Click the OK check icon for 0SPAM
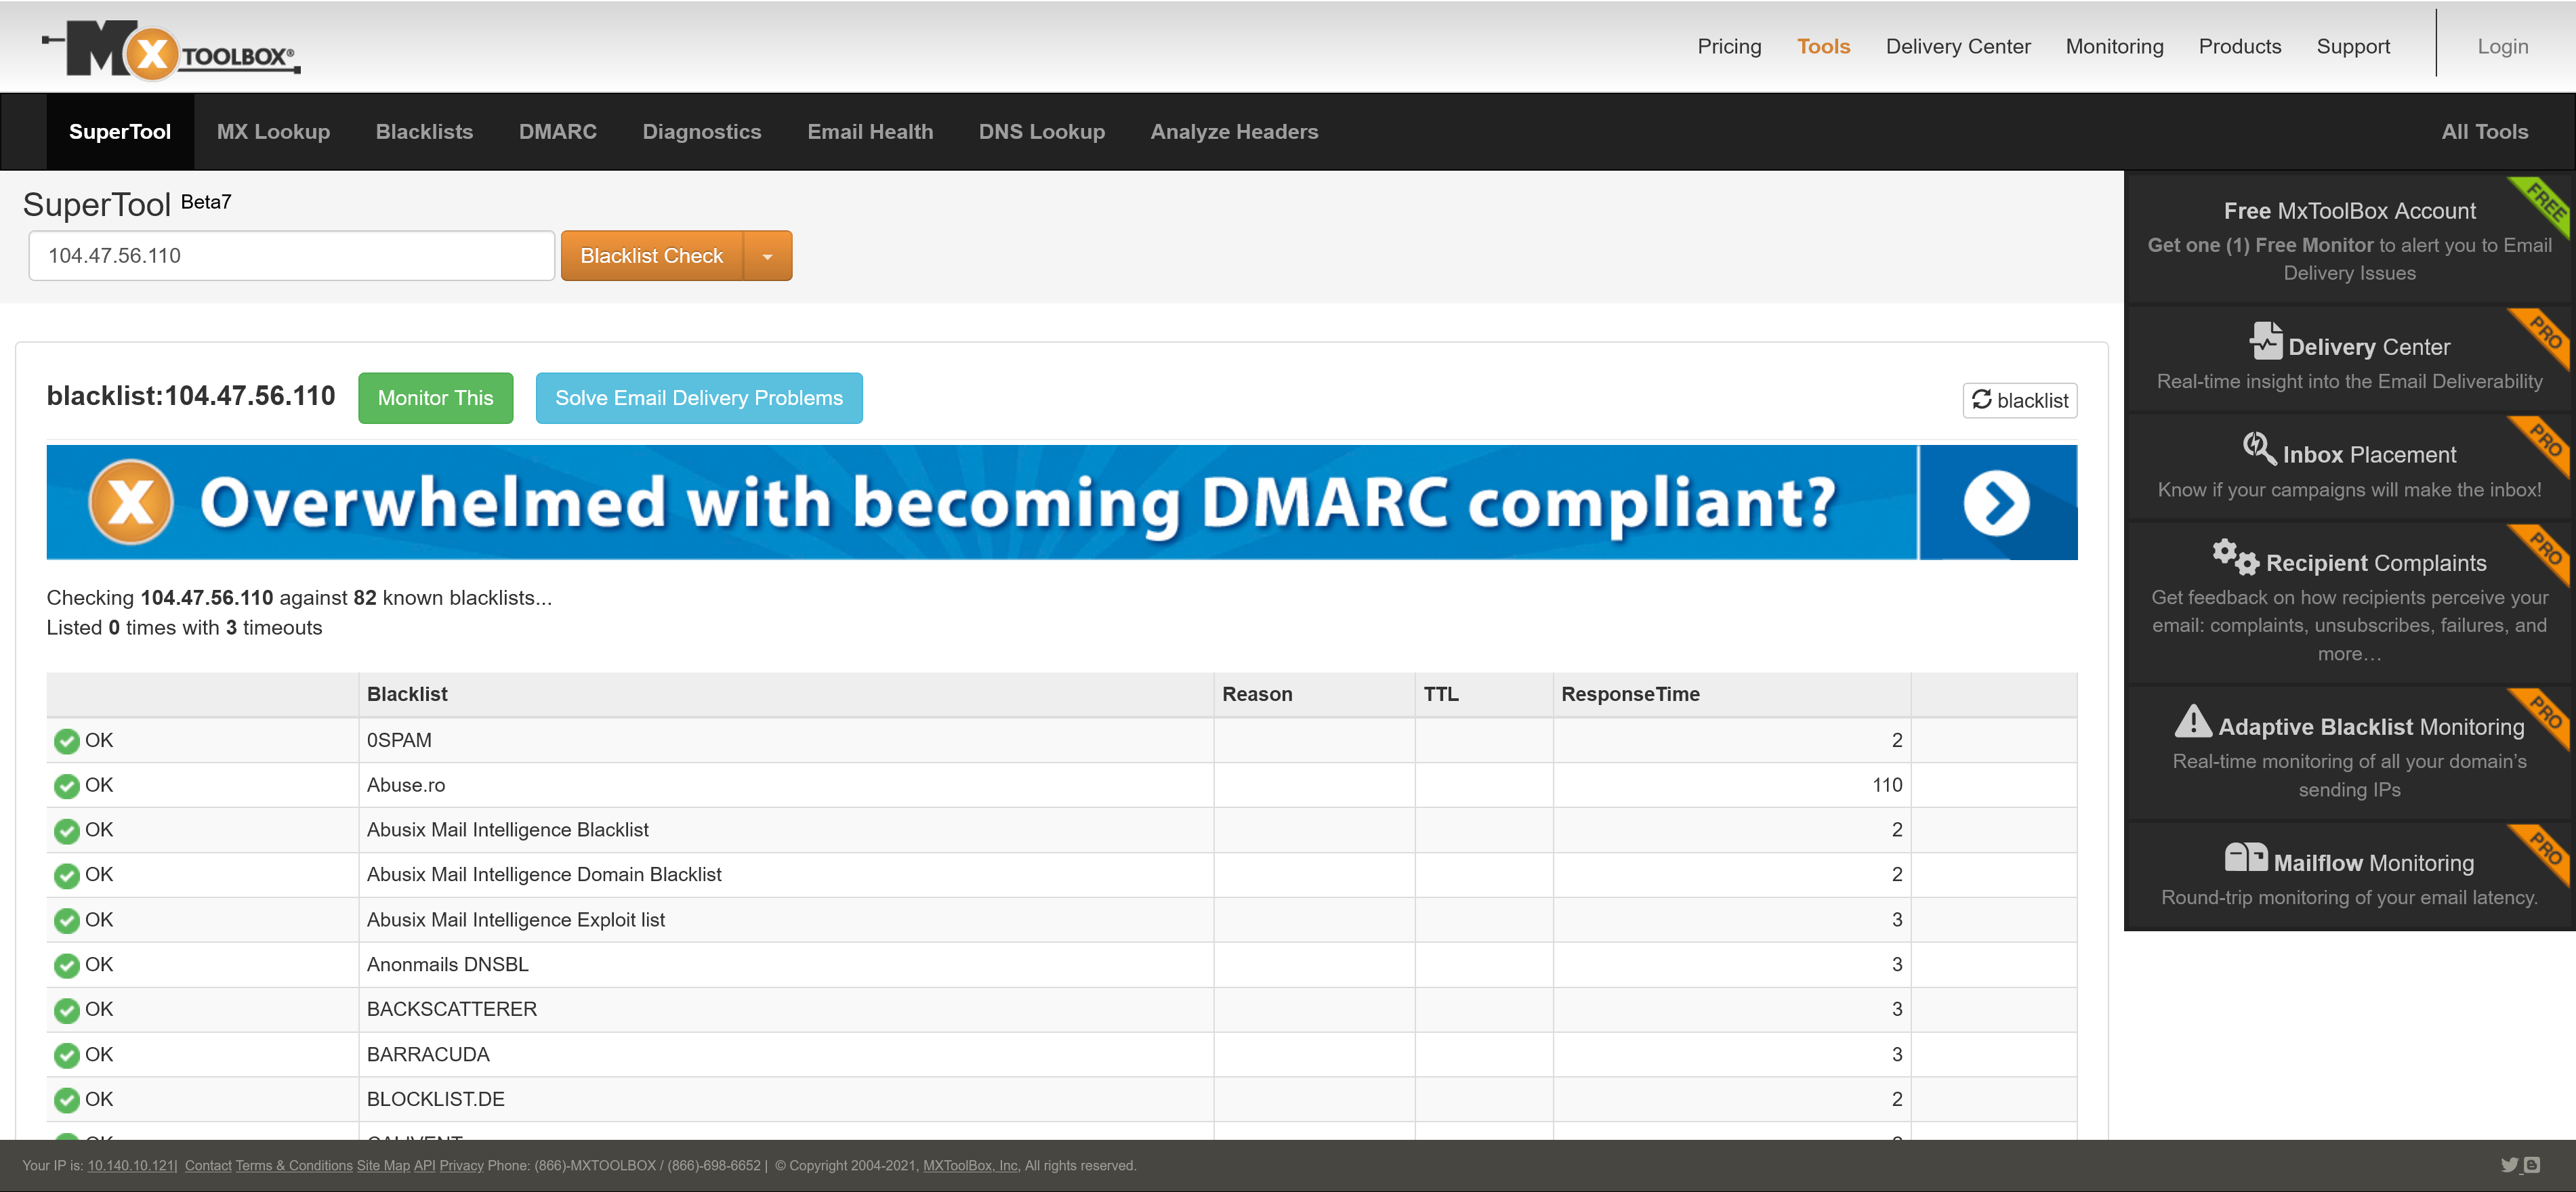This screenshot has height=1192, width=2576. [67, 741]
